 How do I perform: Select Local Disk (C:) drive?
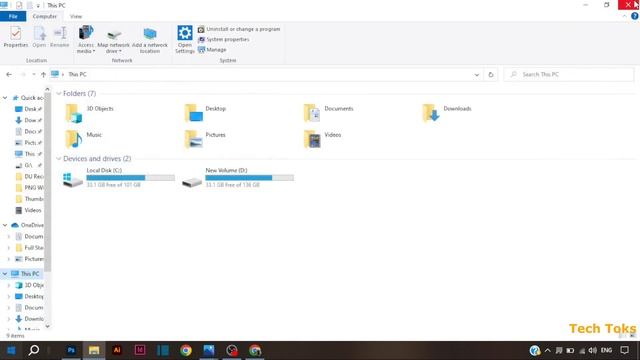[x=118, y=178]
